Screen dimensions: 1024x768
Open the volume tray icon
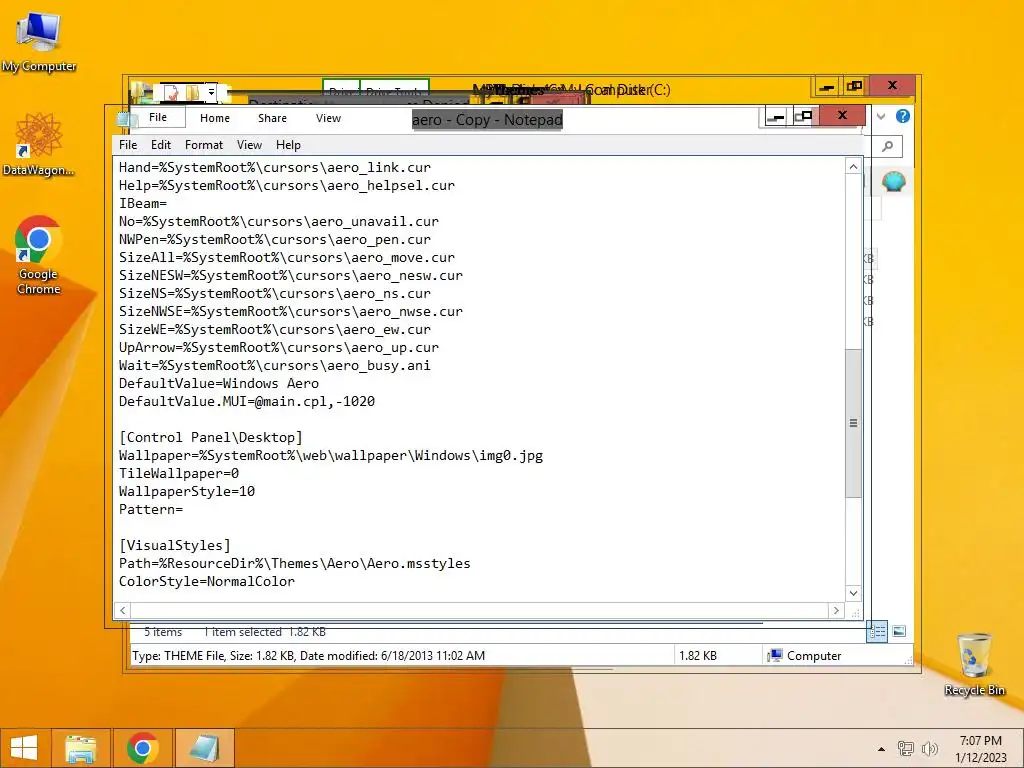929,748
